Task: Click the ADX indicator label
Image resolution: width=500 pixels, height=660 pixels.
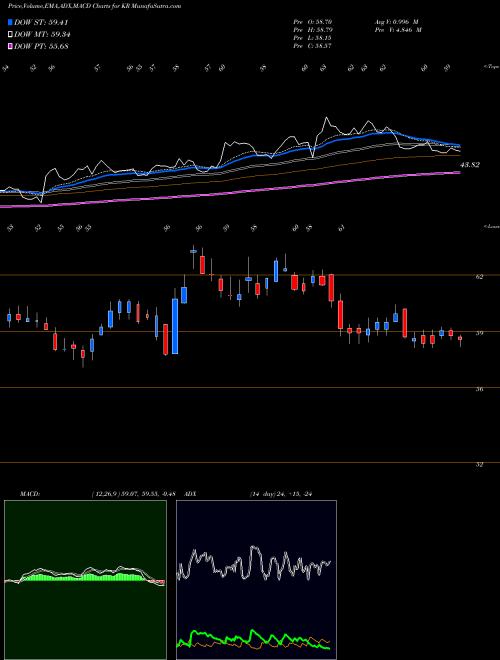Action: pos(191,494)
